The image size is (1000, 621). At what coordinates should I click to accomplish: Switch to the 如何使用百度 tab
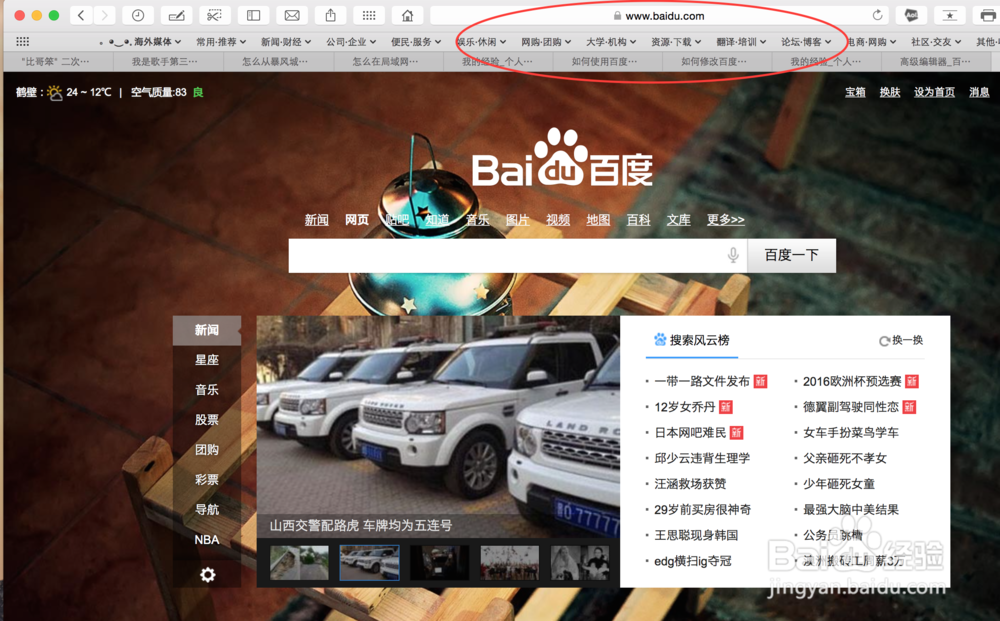[607, 61]
